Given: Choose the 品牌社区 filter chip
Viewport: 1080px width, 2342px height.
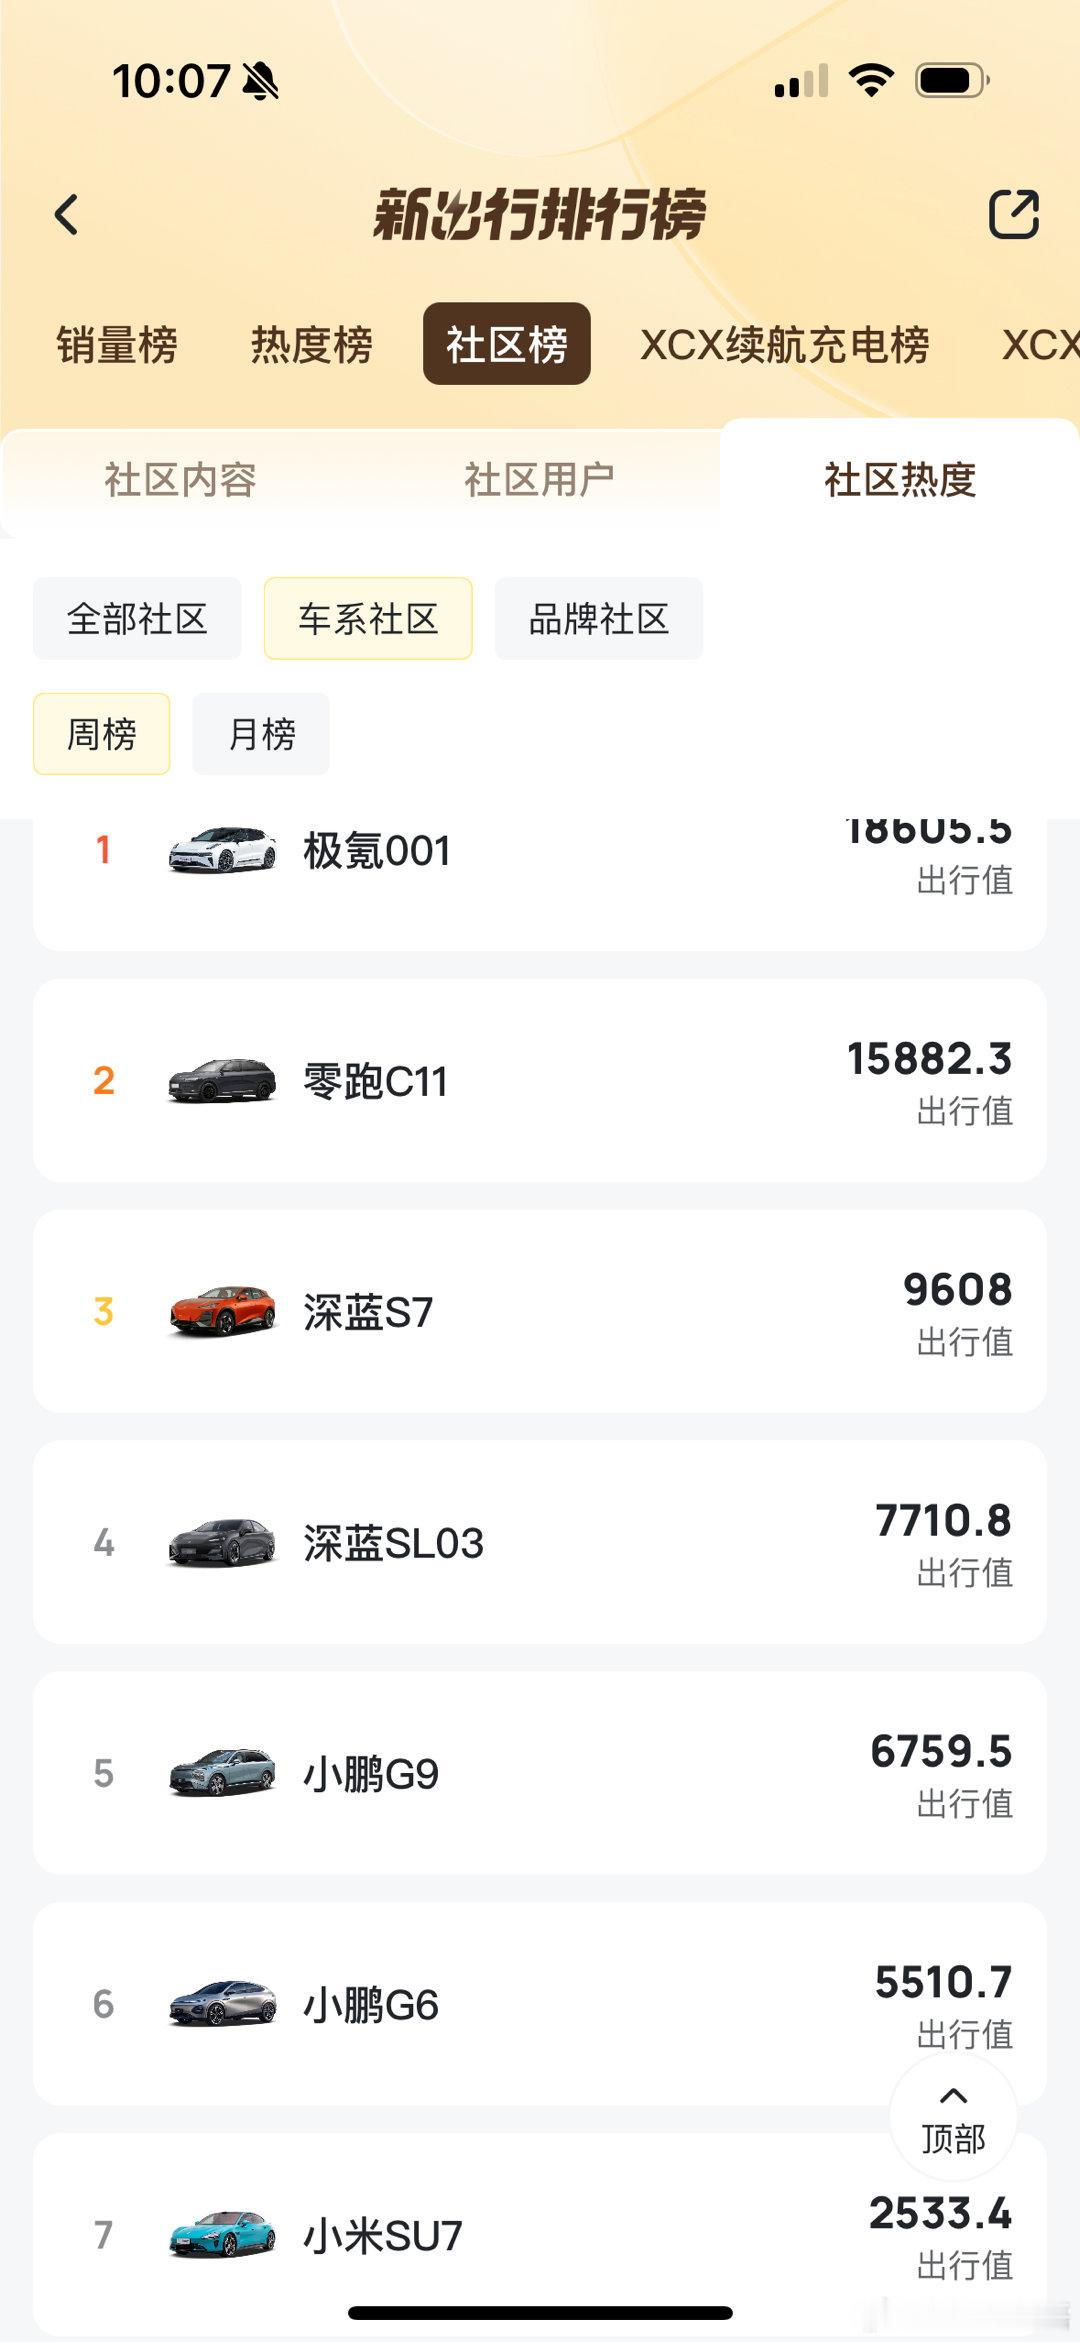Looking at the screenshot, I should click(599, 618).
